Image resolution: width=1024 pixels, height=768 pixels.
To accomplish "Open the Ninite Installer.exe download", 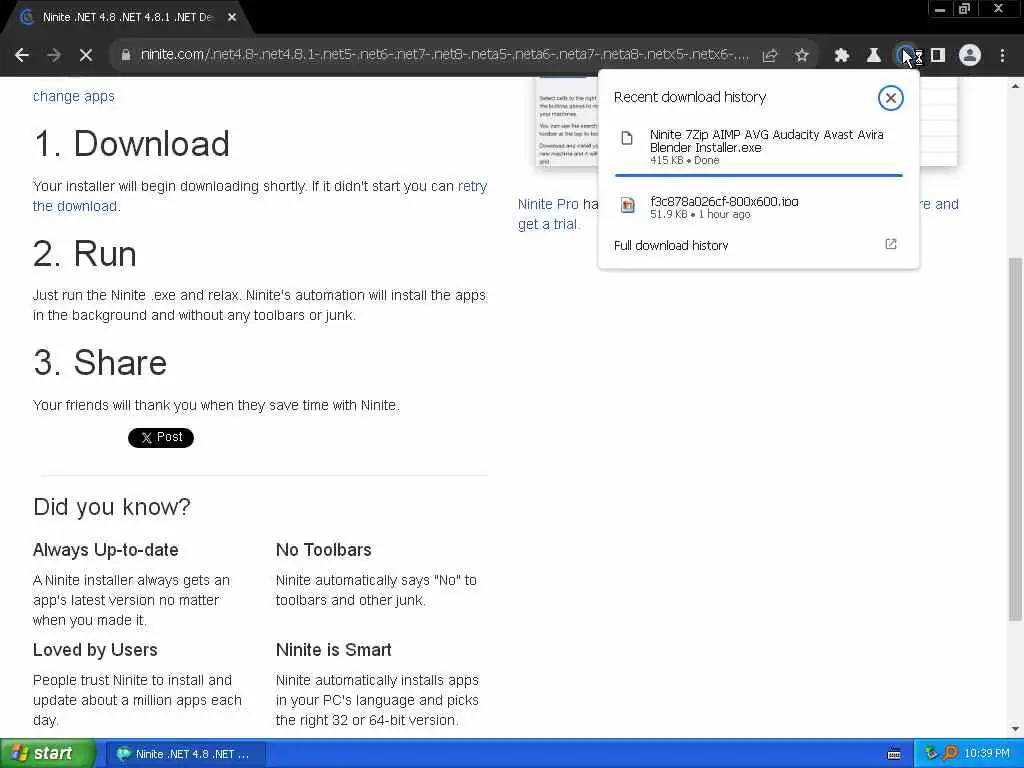I will coord(758,147).
